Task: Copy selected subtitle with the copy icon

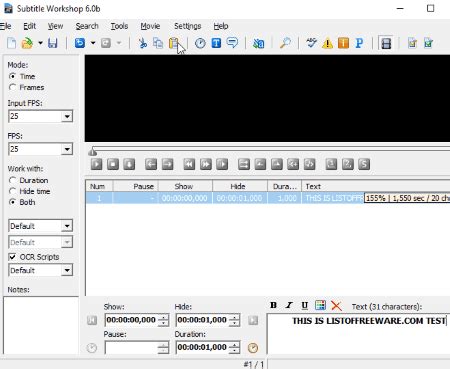Action: [x=158, y=43]
